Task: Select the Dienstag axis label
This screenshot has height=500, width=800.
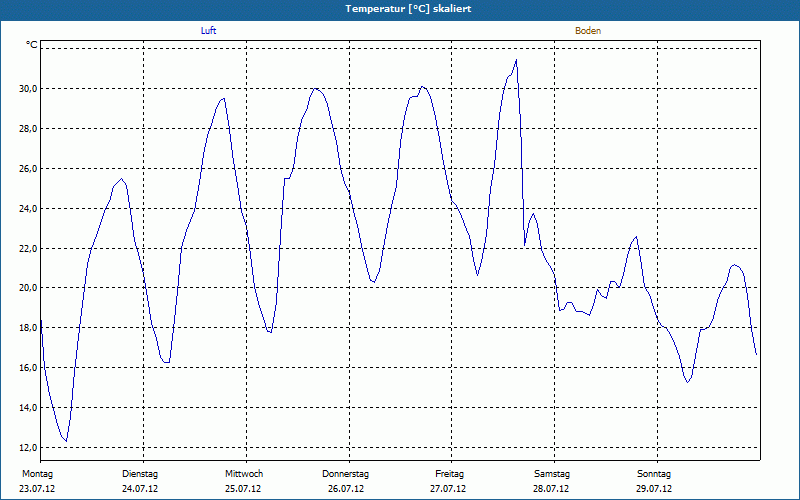Action: click(x=140, y=474)
